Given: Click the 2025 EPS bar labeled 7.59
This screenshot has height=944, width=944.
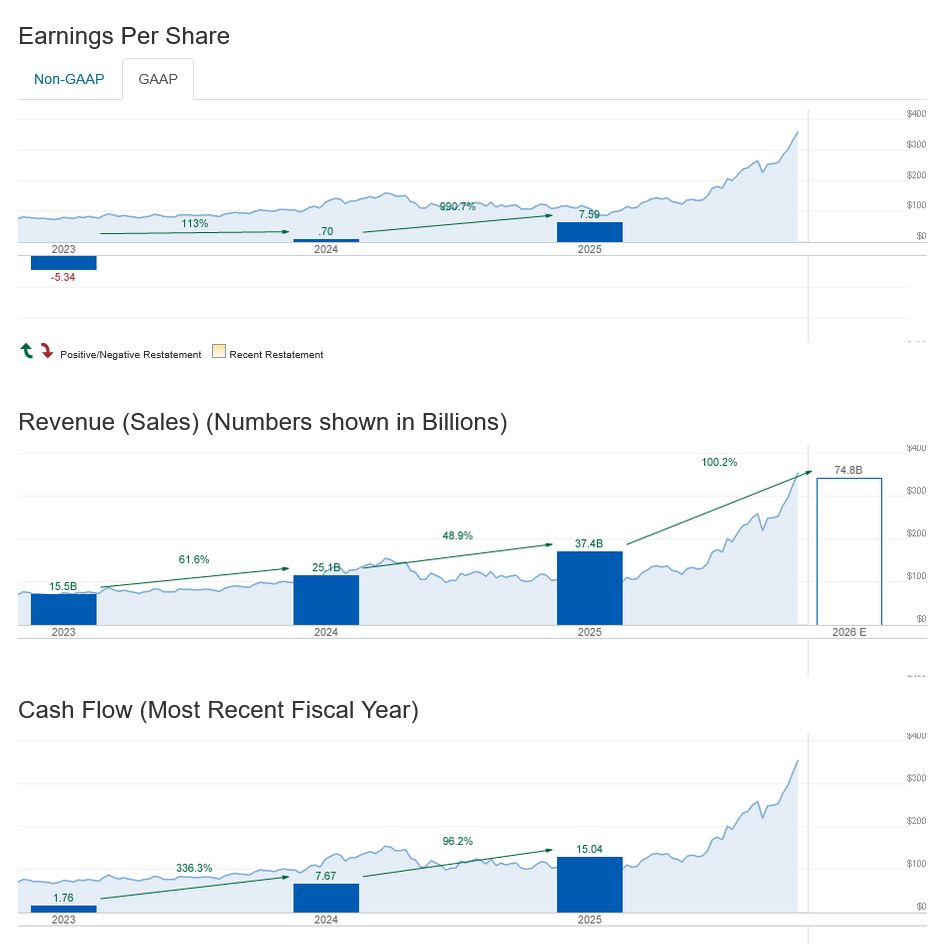Looking at the screenshot, I should (590, 232).
